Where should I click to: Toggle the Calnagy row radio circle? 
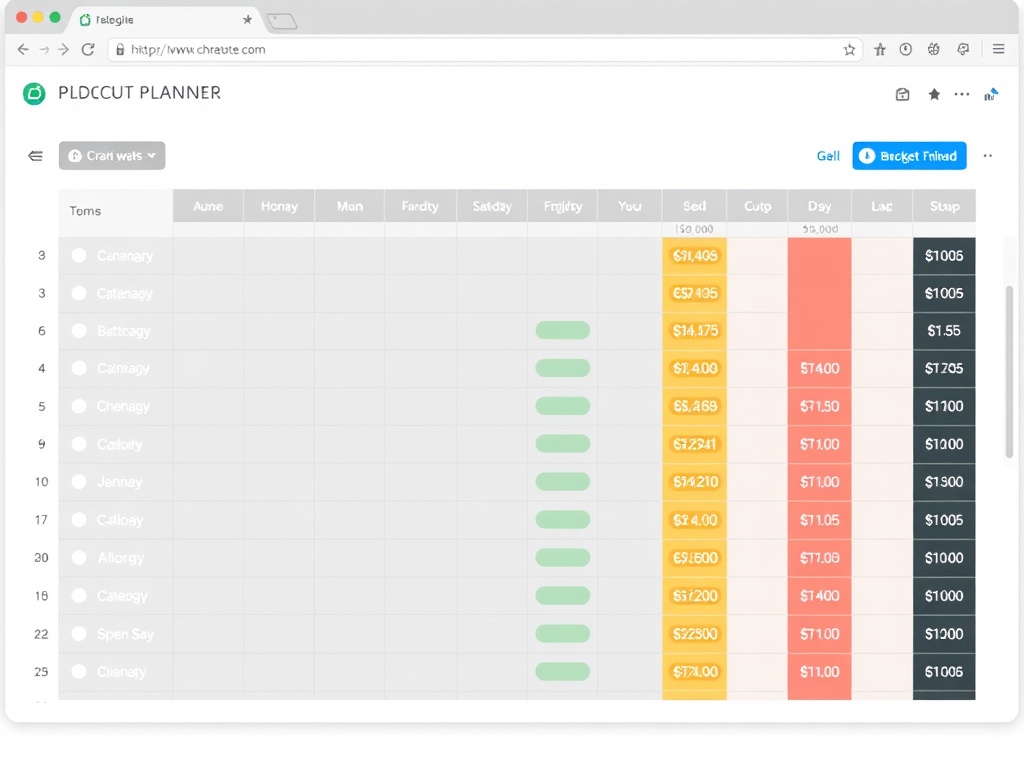[x=79, y=368]
